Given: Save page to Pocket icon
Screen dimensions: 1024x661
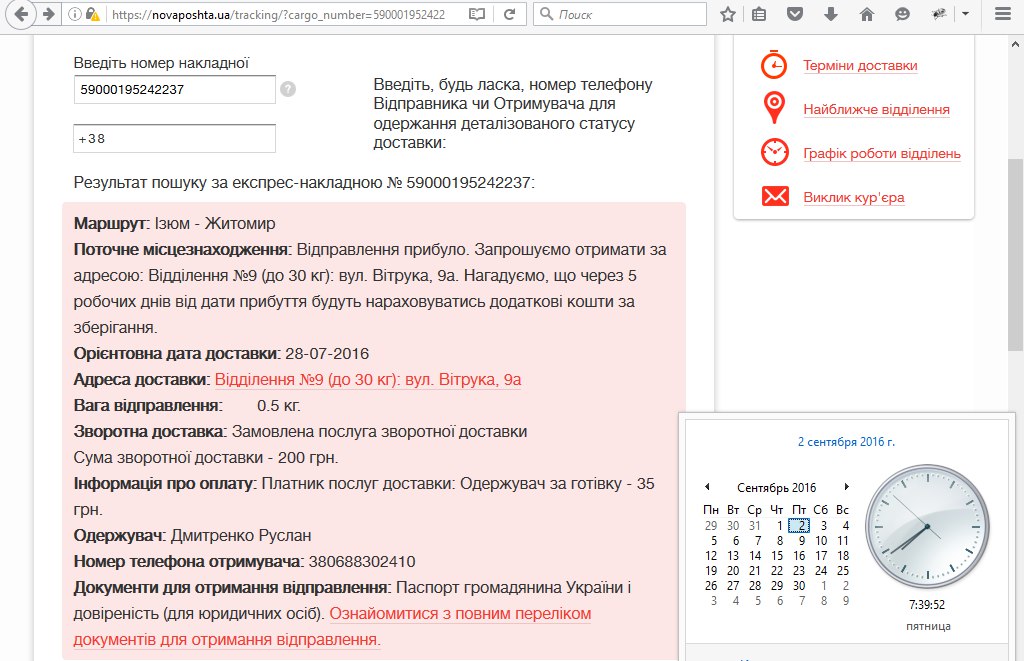Looking at the screenshot, I should pos(795,14).
